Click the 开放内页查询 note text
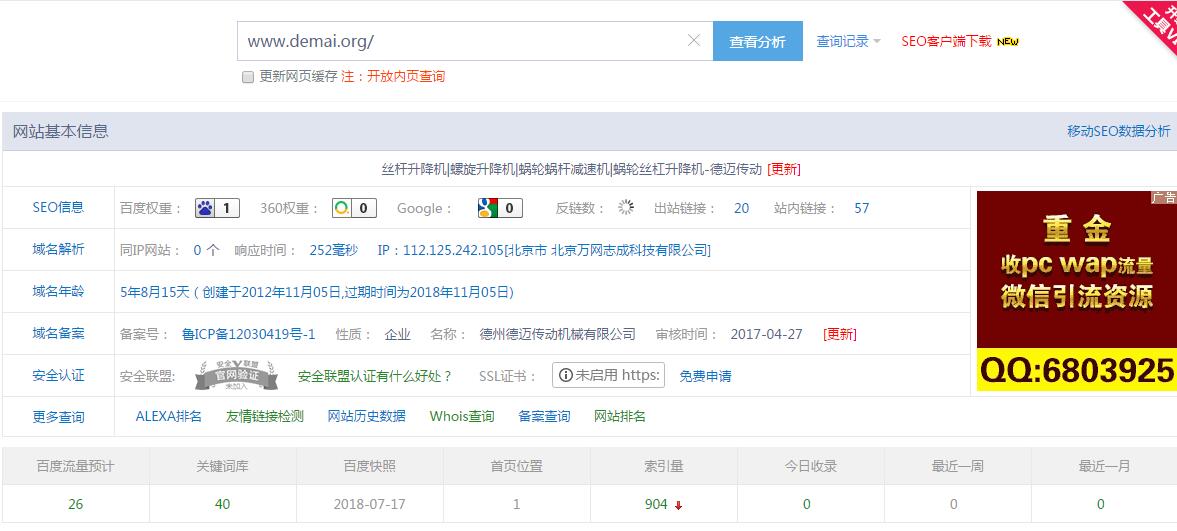Image resolution: width=1177 pixels, height=531 pixels. (405, 77)
